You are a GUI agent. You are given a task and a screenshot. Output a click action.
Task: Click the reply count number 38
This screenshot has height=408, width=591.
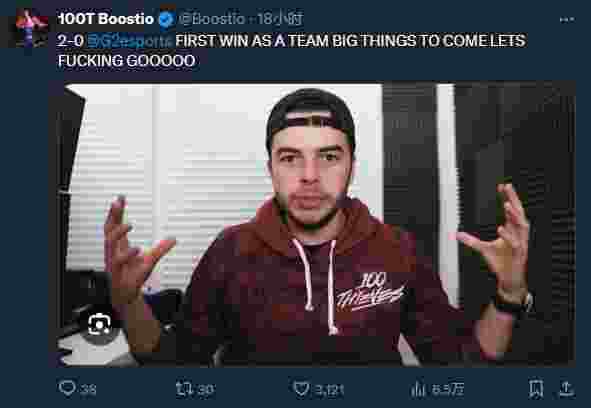89,389
